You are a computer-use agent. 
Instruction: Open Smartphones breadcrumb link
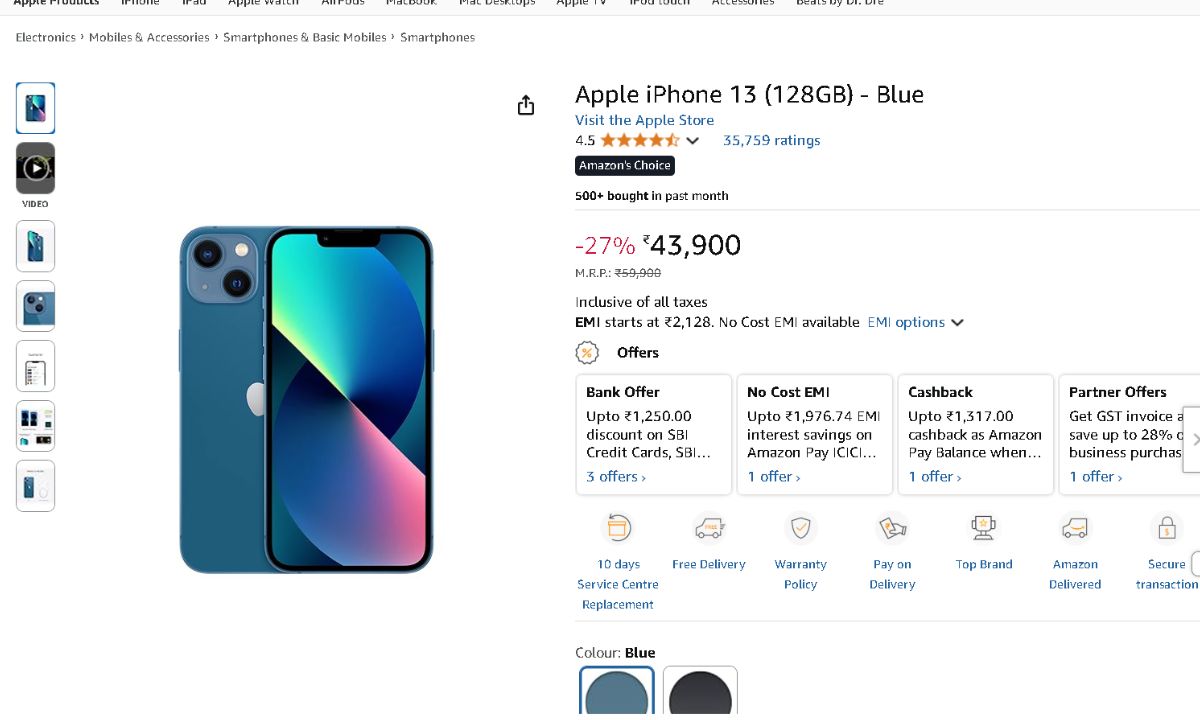point(437,37)
